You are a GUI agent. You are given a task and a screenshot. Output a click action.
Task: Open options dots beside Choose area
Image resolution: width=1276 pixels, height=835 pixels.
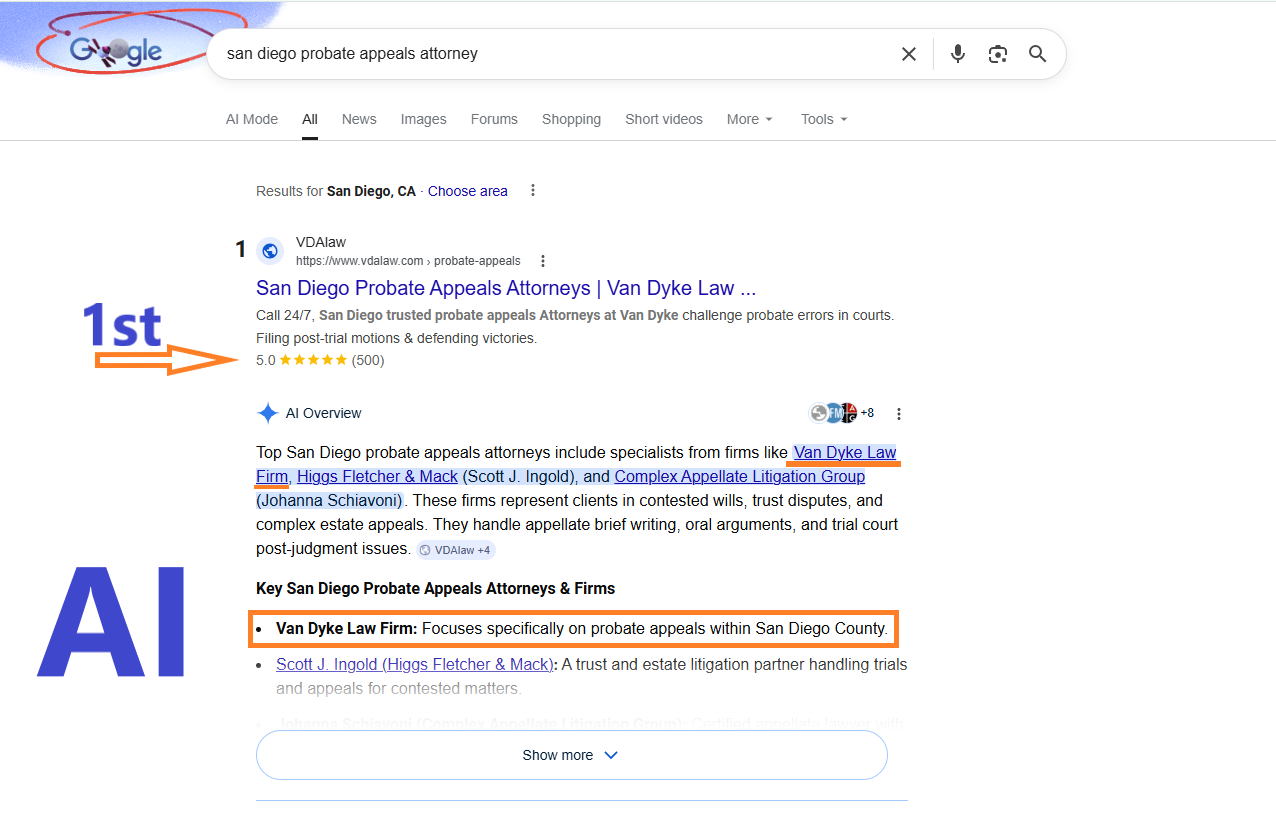click(x=533, y=190)
